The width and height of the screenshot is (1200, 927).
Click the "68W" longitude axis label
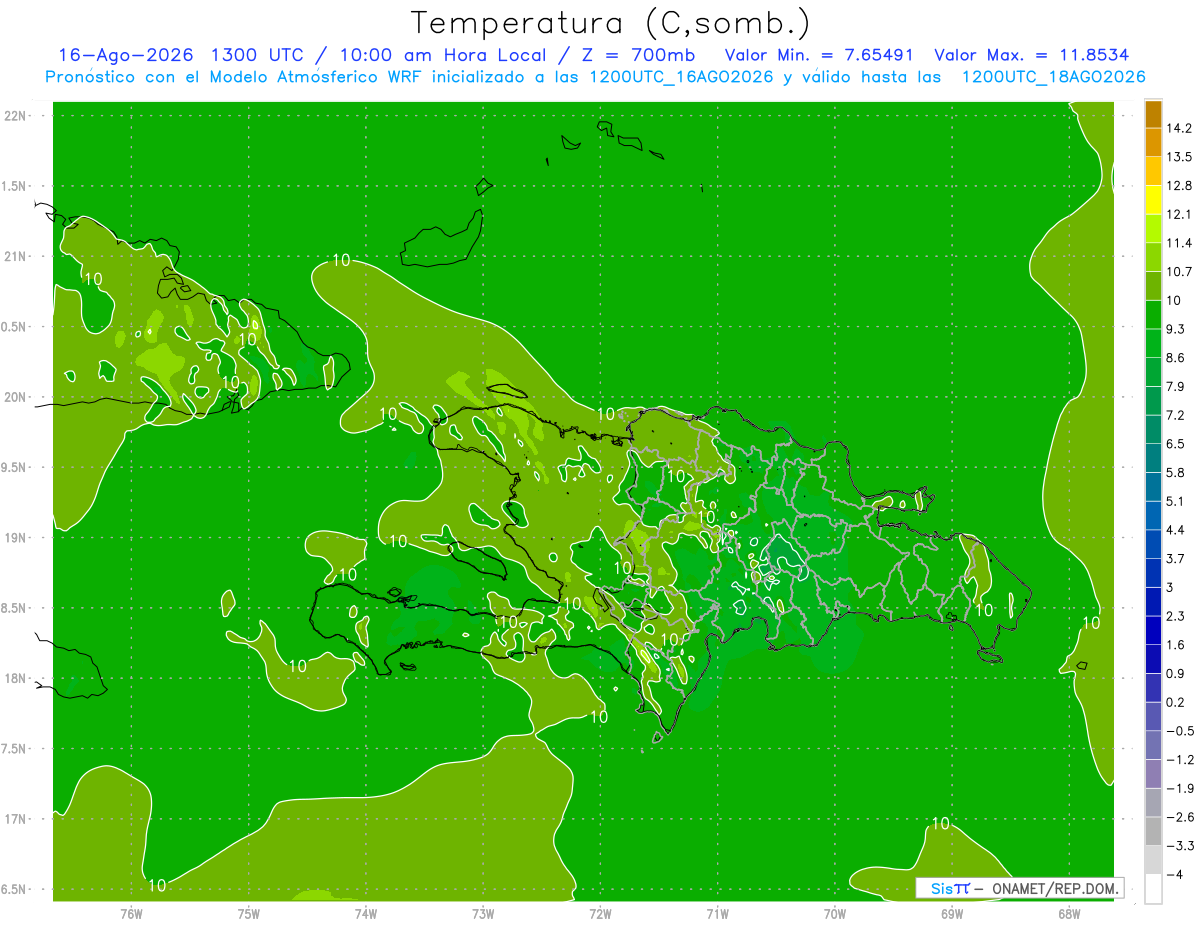point(1069,913)
